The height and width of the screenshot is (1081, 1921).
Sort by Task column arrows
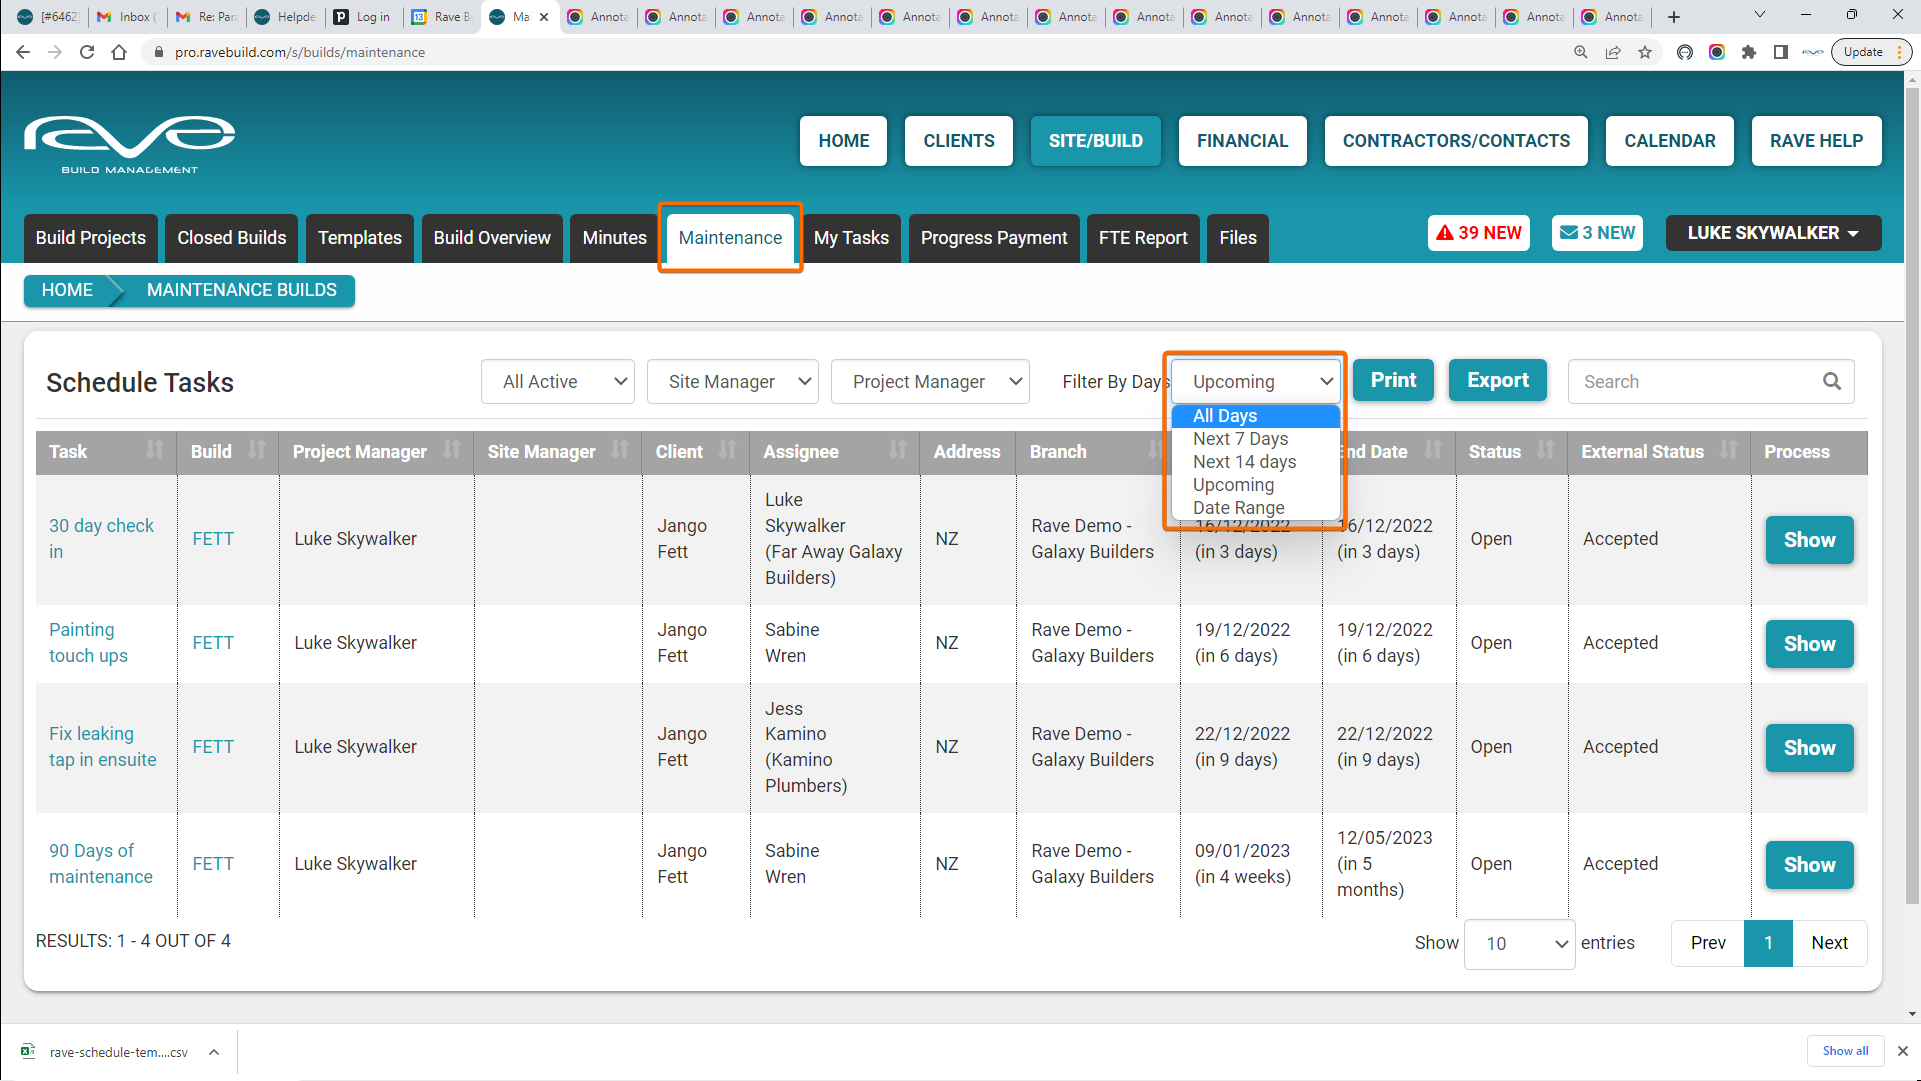click(x=154, y=450)
